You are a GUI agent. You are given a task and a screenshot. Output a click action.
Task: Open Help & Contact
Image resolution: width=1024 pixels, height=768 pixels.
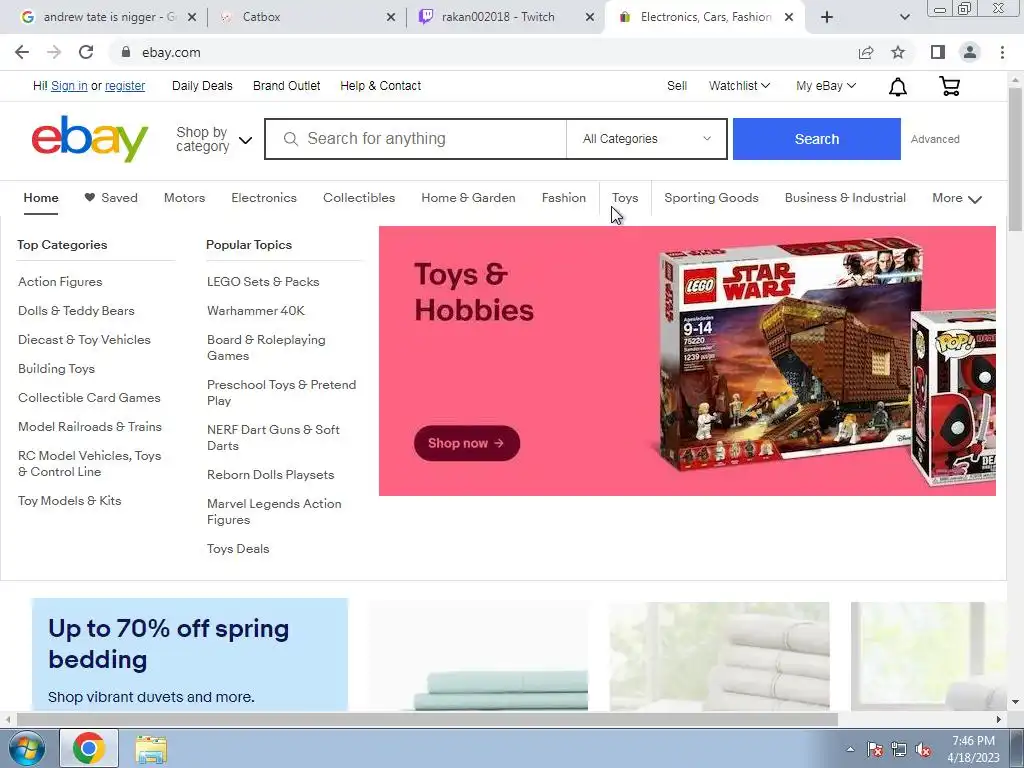(x=381, y=86)
